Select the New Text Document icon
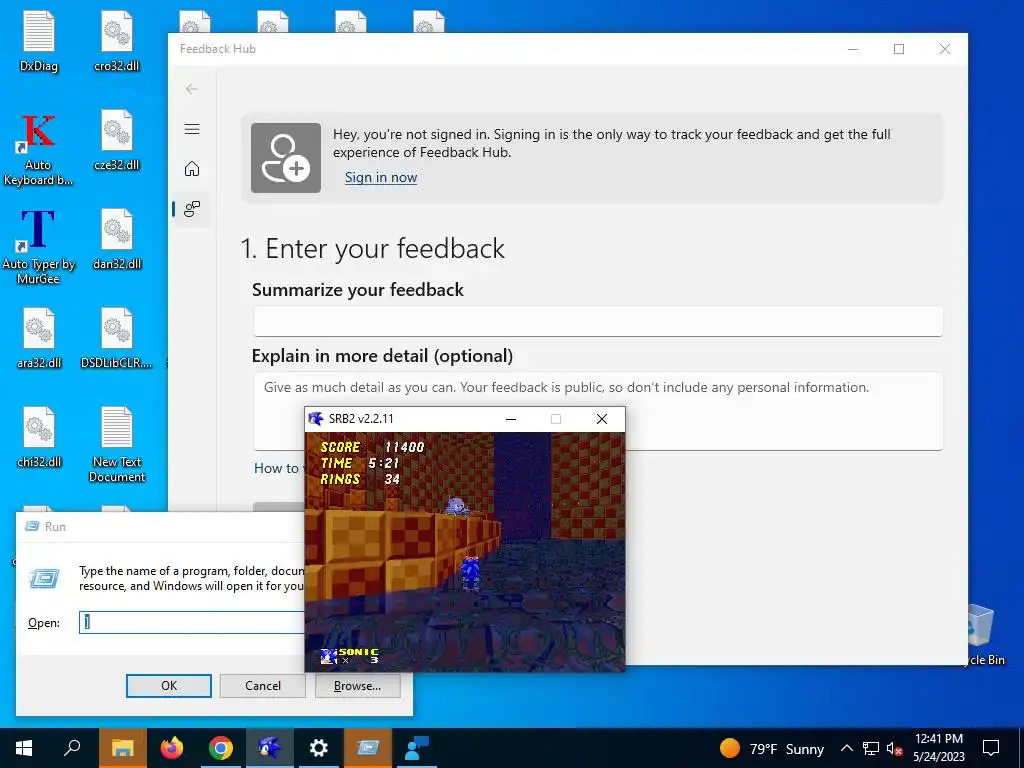This screenshot has width=1024, height=768. (x=117, y=444)
